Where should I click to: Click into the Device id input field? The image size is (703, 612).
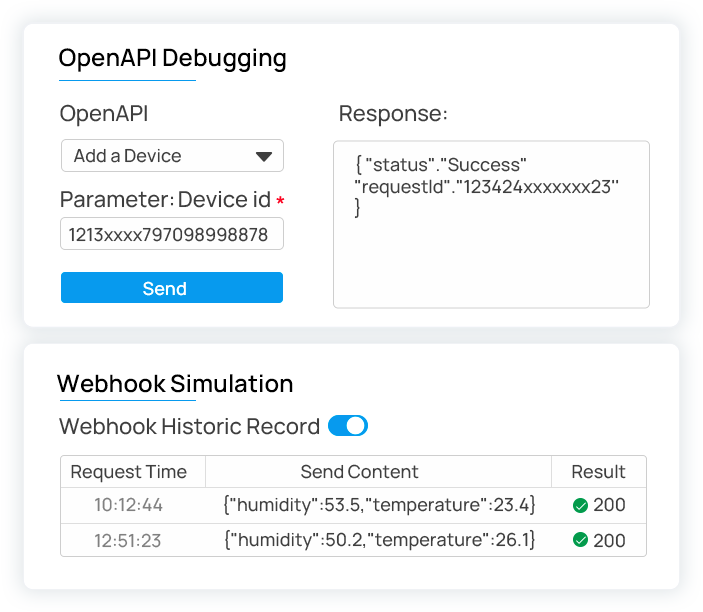(x=171, y=234)
